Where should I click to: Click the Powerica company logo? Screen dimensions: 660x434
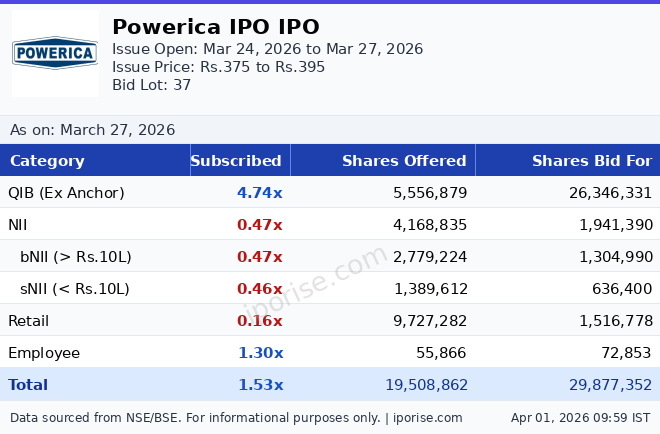point(55,54)
